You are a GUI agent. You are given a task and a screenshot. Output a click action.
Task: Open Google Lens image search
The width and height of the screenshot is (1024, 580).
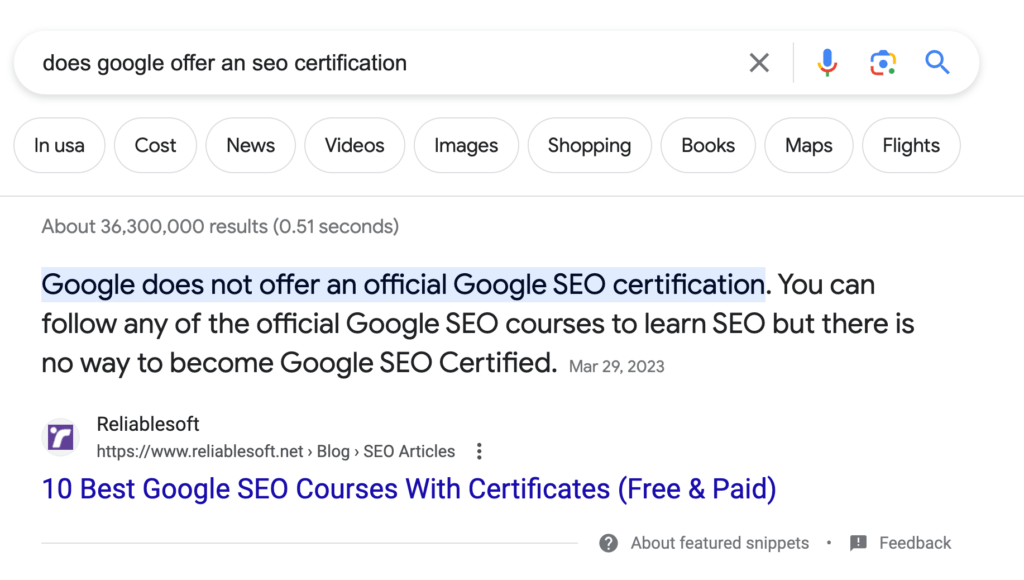point(882,62)
